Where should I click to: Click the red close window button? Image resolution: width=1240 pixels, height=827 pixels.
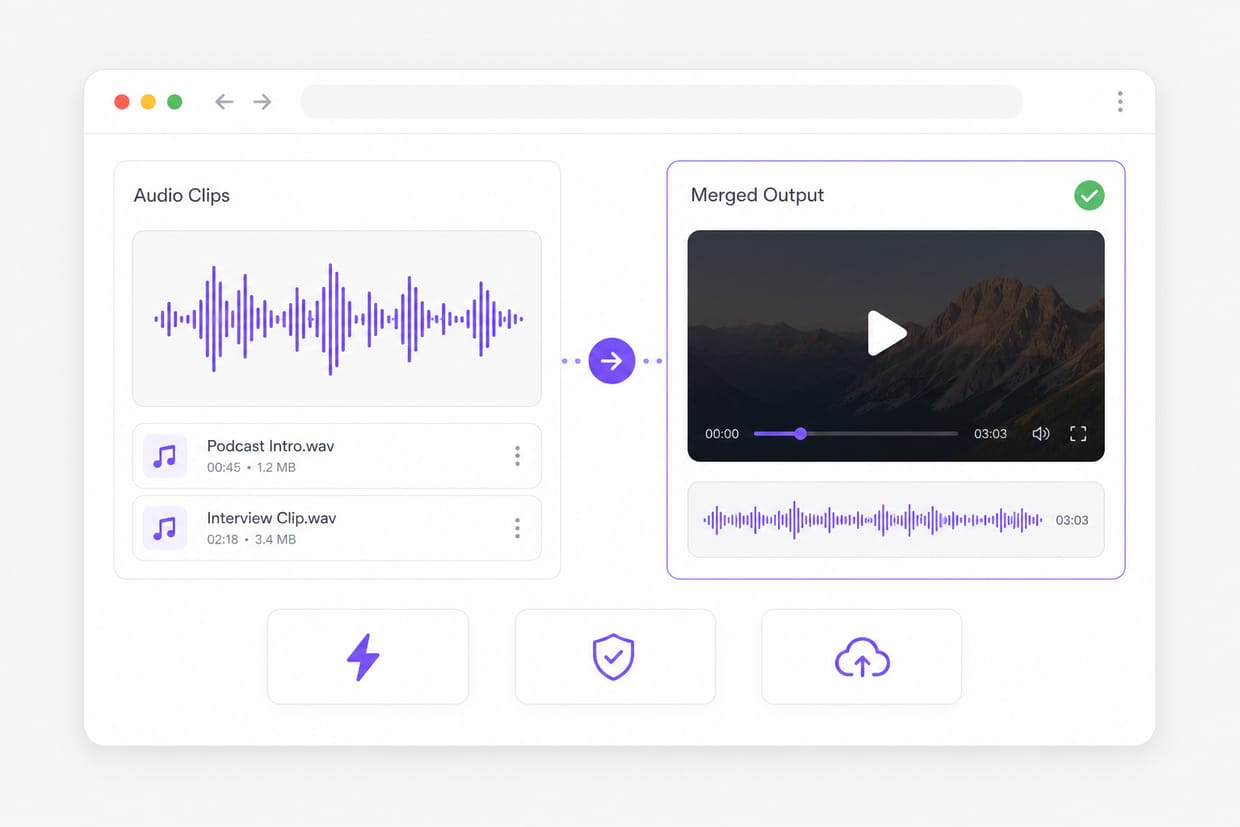122,102
